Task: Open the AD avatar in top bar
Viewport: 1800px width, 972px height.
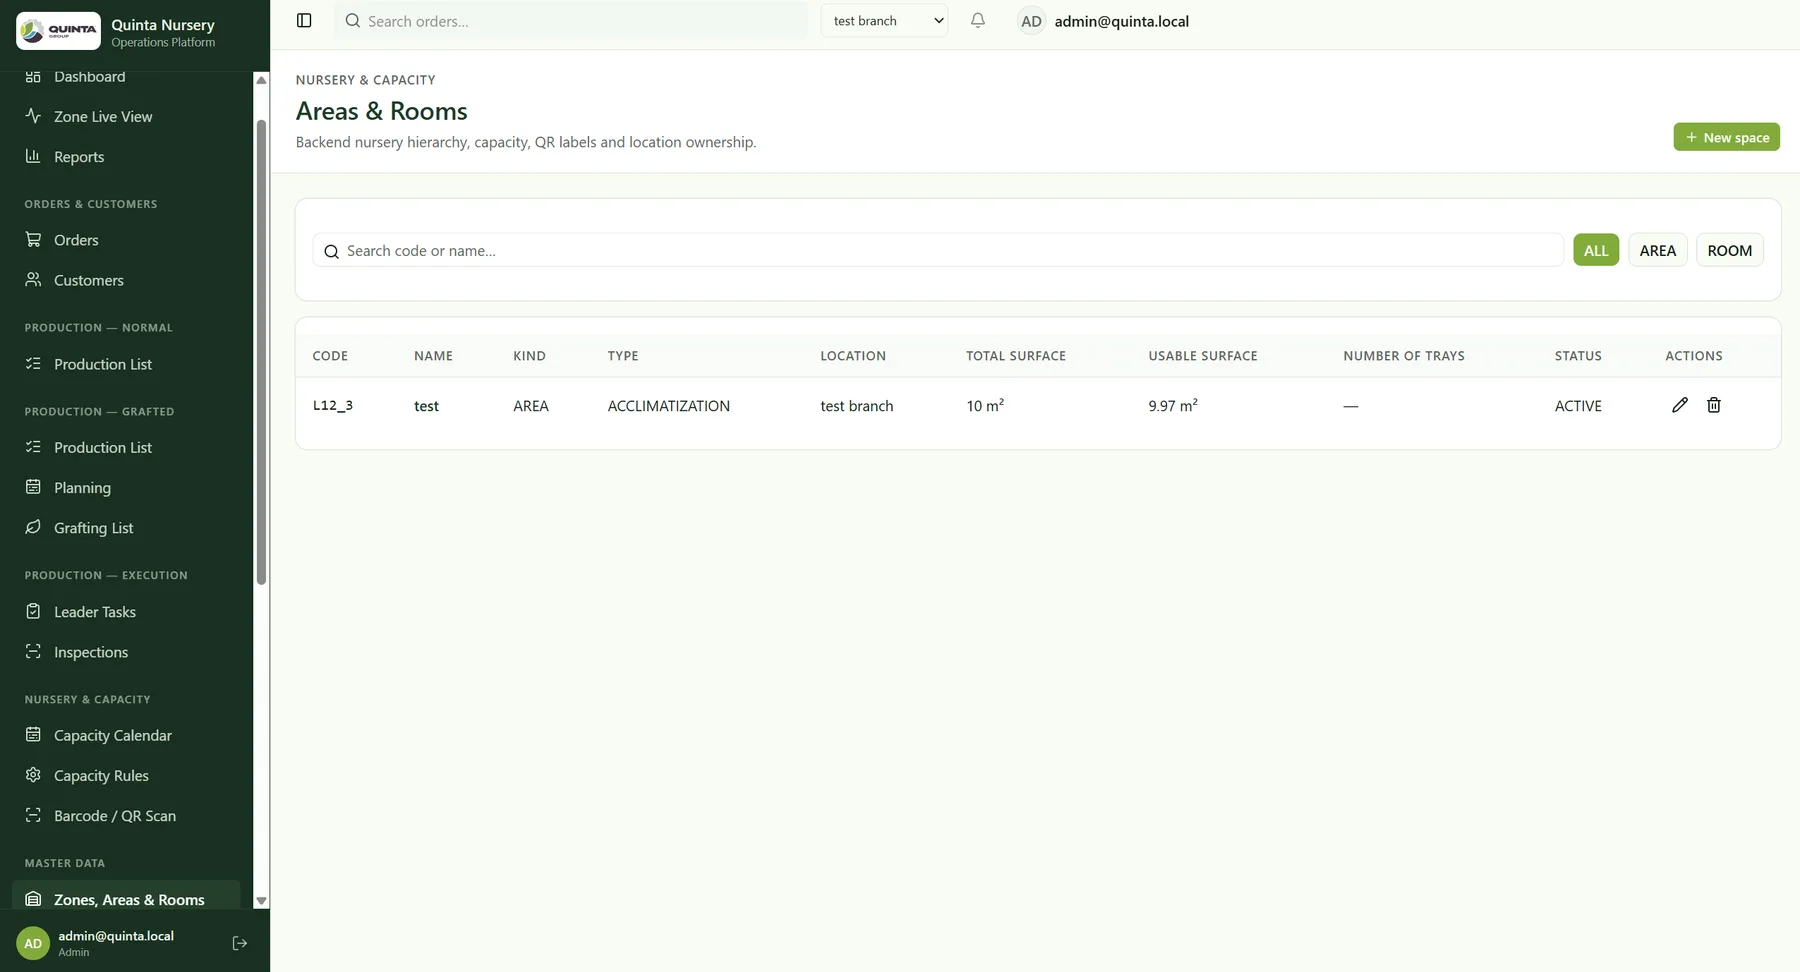Action: click(1031, 21)
